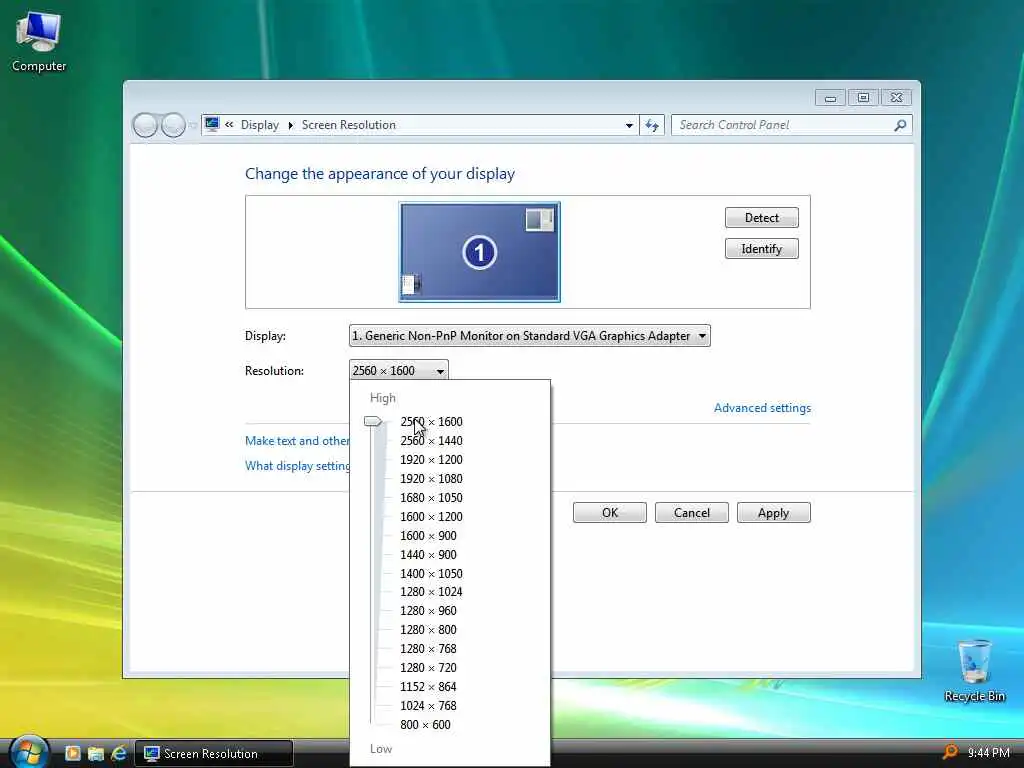Close the Screen Resolution window
This screenshot has width=1024, height=768.
[x=897, y=98]
